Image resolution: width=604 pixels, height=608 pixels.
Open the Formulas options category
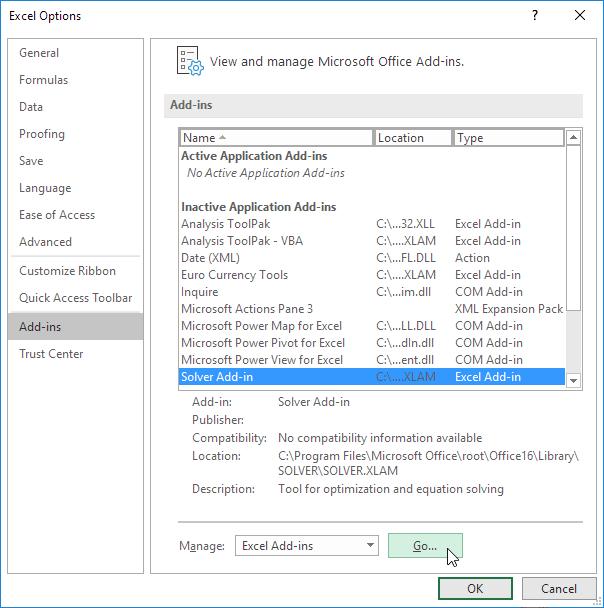click(76, 80)
